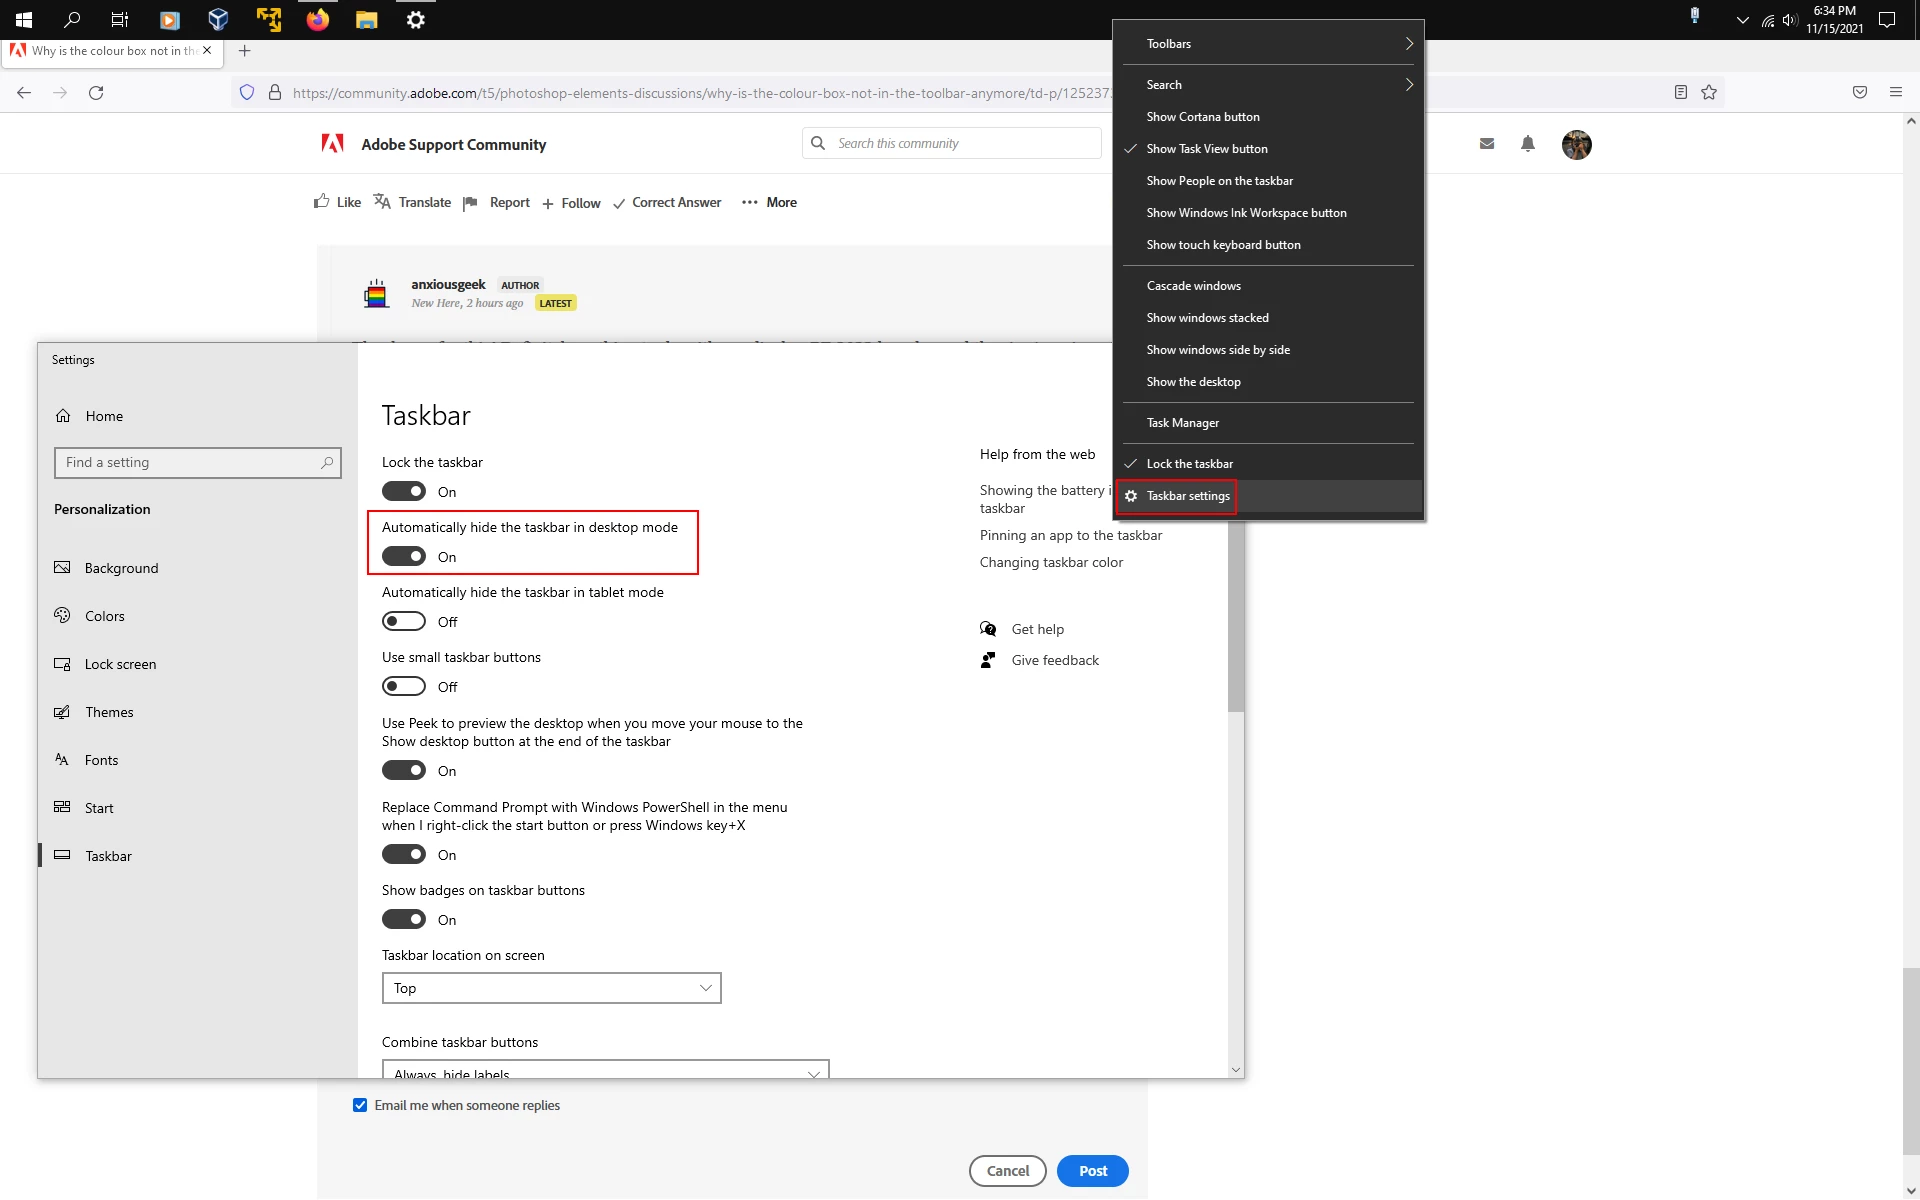Uncheck Email me when someone replies
Screen dimensions: 1920x1200
click(x=360, y=1105)
